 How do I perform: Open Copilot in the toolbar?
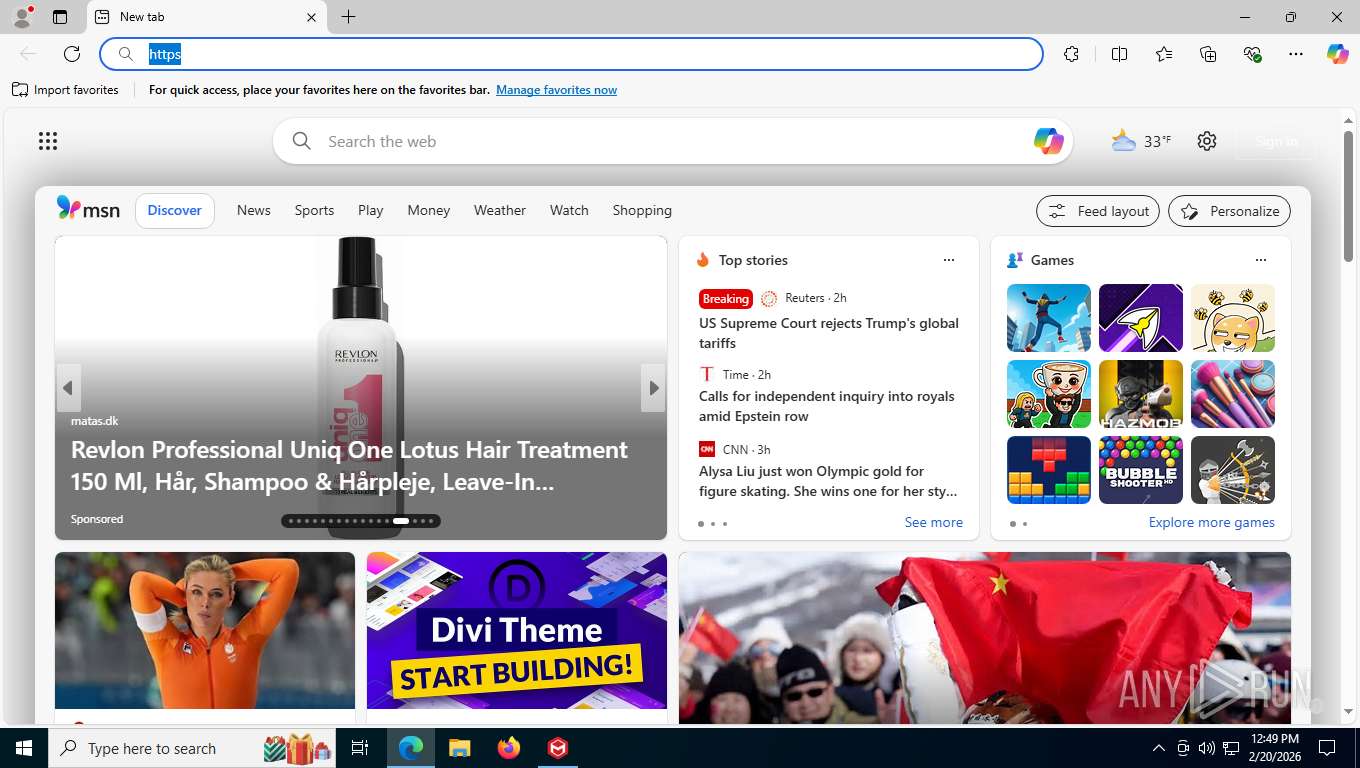click(1338, 54)
